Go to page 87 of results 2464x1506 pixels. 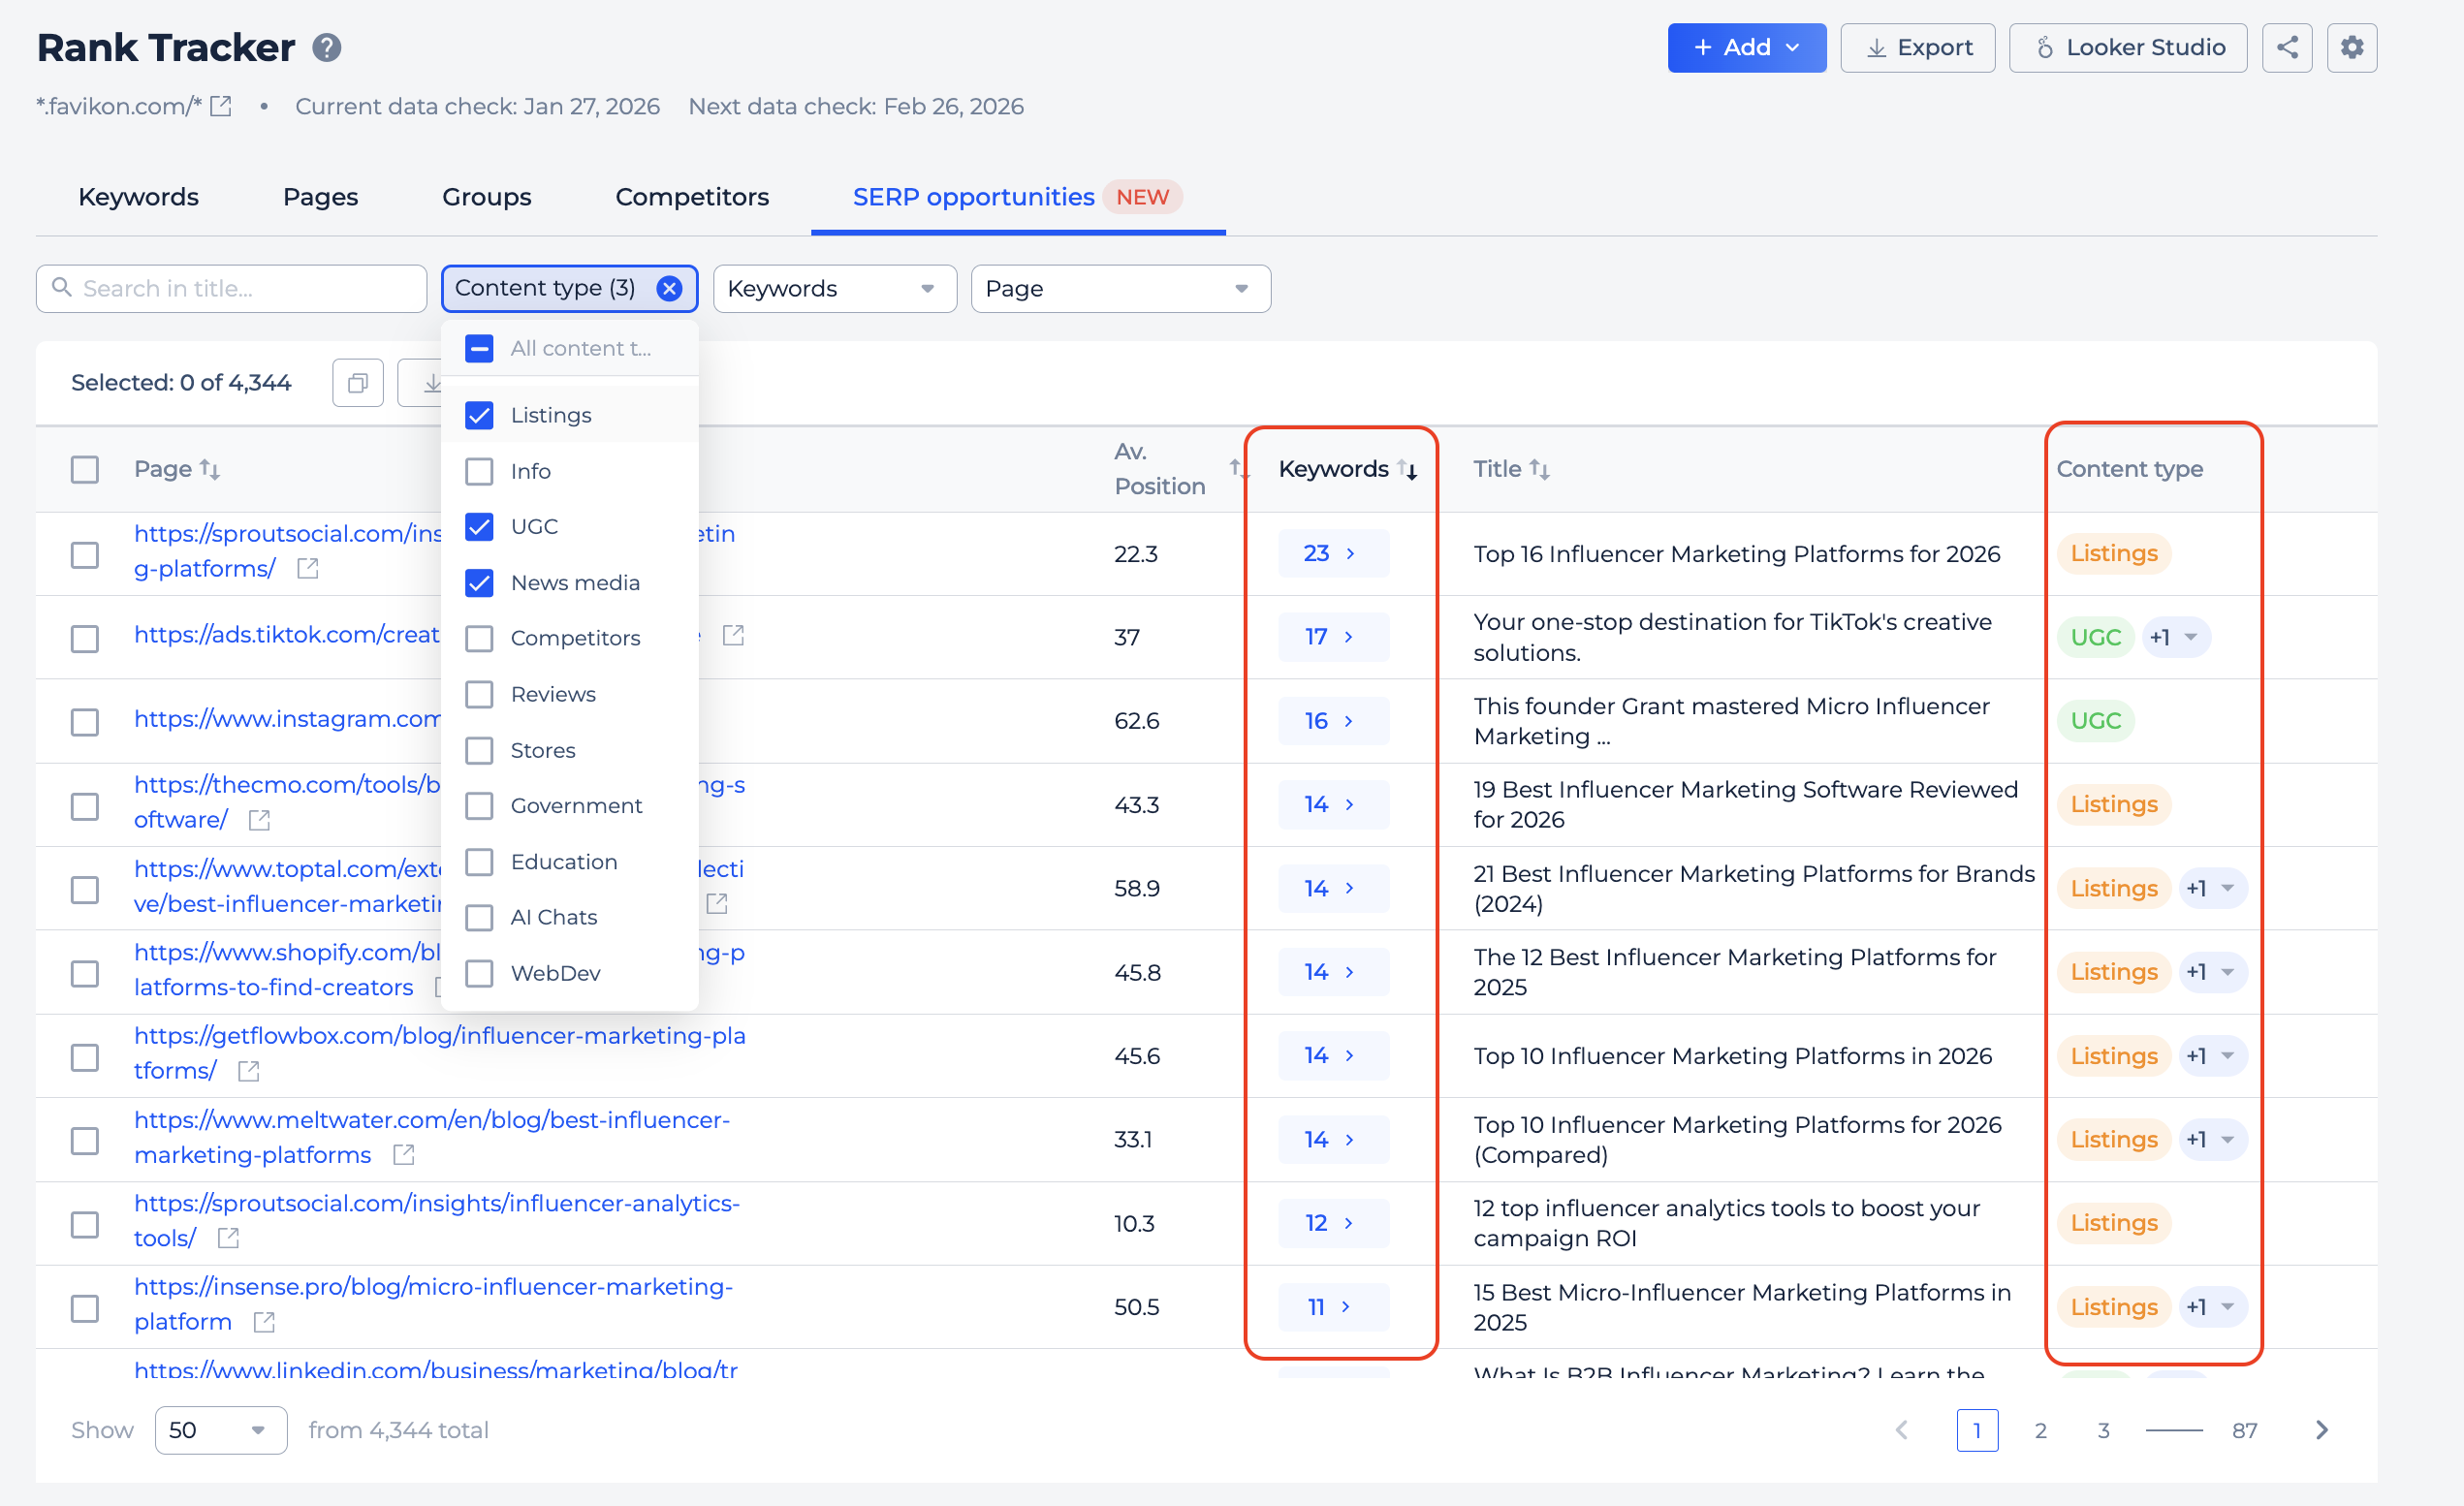tap(2245, 1430)
